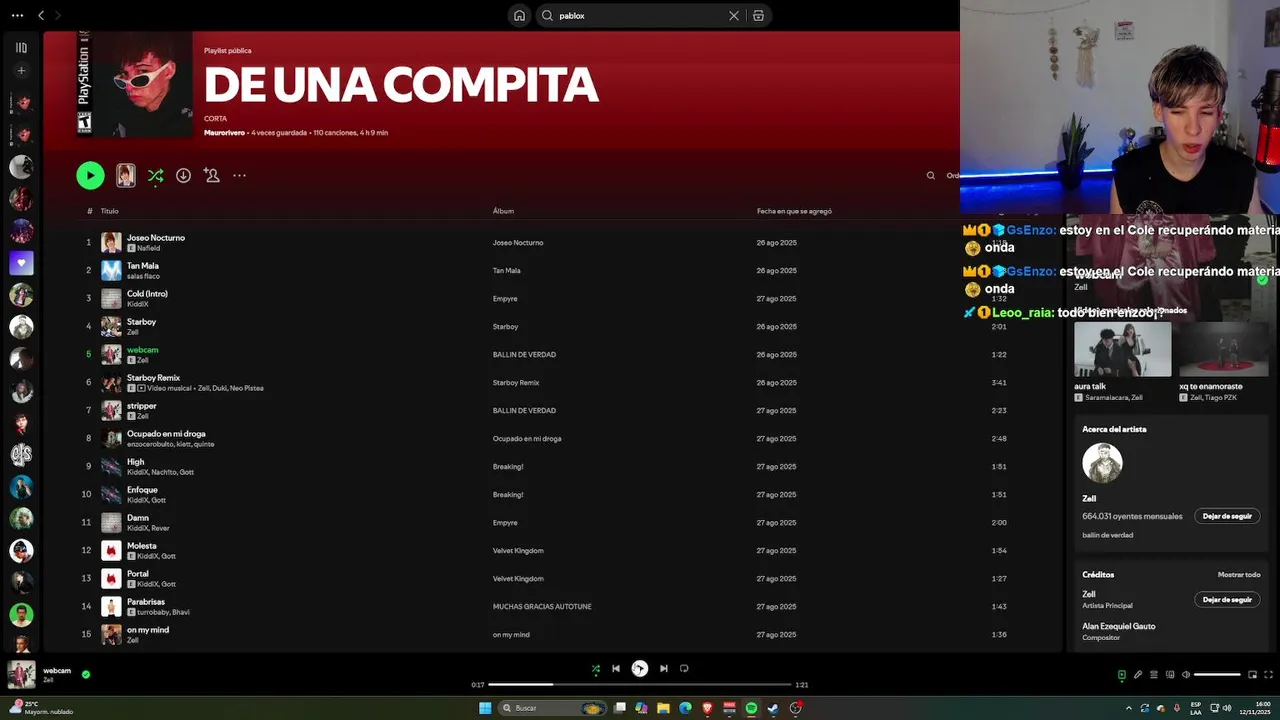This screenshot has height=720, width=1280.
Task: Seek on the playback progress bar
Action: pyautogui.click(x=640, y=685)
